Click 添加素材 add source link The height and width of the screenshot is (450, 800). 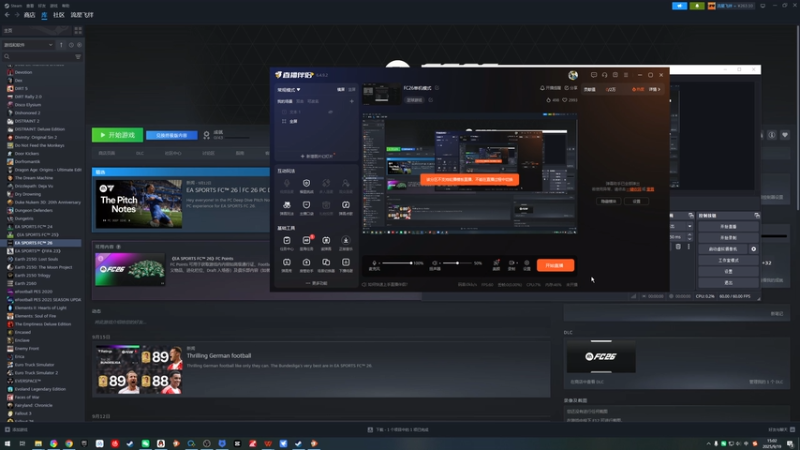(x=317, y=156)
